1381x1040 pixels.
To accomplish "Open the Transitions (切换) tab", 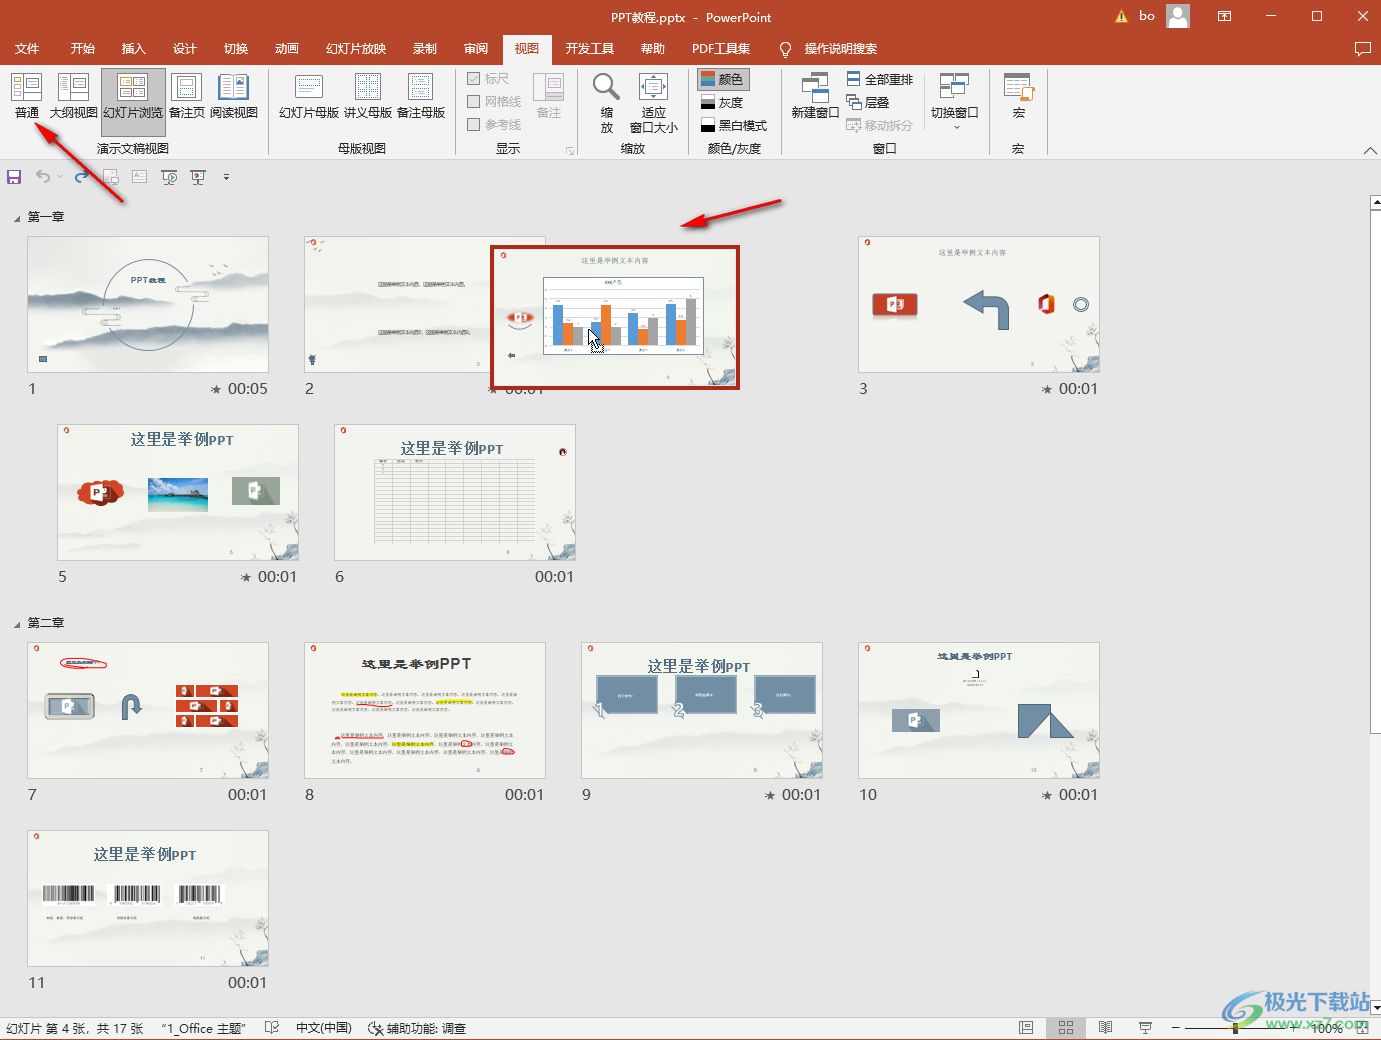I will point(235,49).
